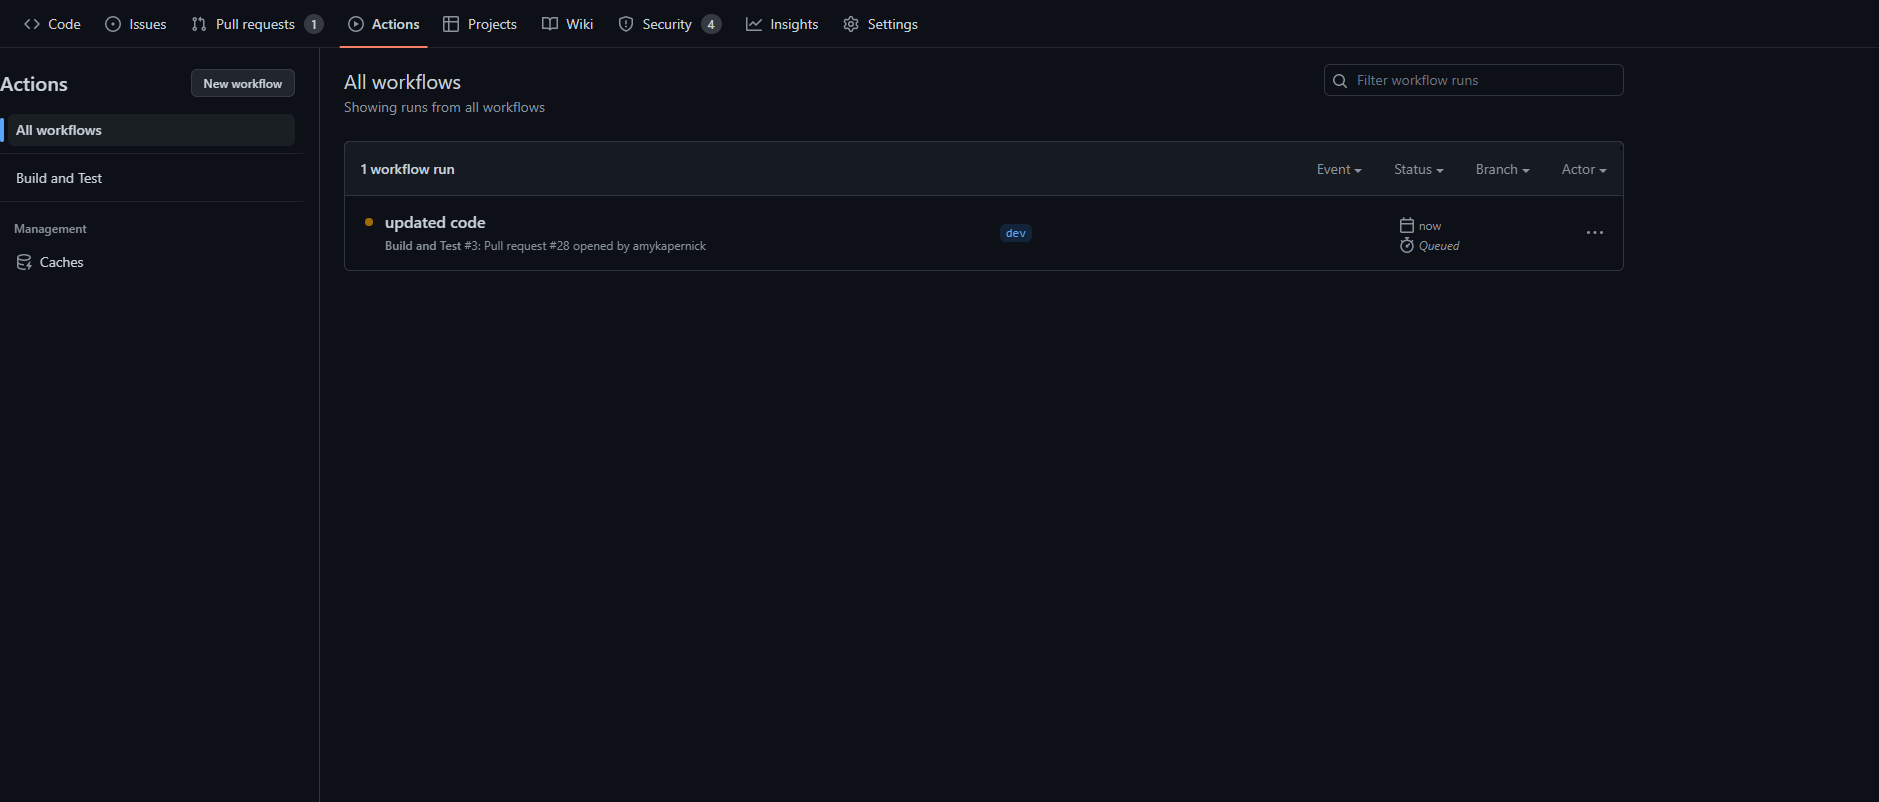1879x802 pixels.
Task: Click the Security shield icon
Action: coord(626,24)
